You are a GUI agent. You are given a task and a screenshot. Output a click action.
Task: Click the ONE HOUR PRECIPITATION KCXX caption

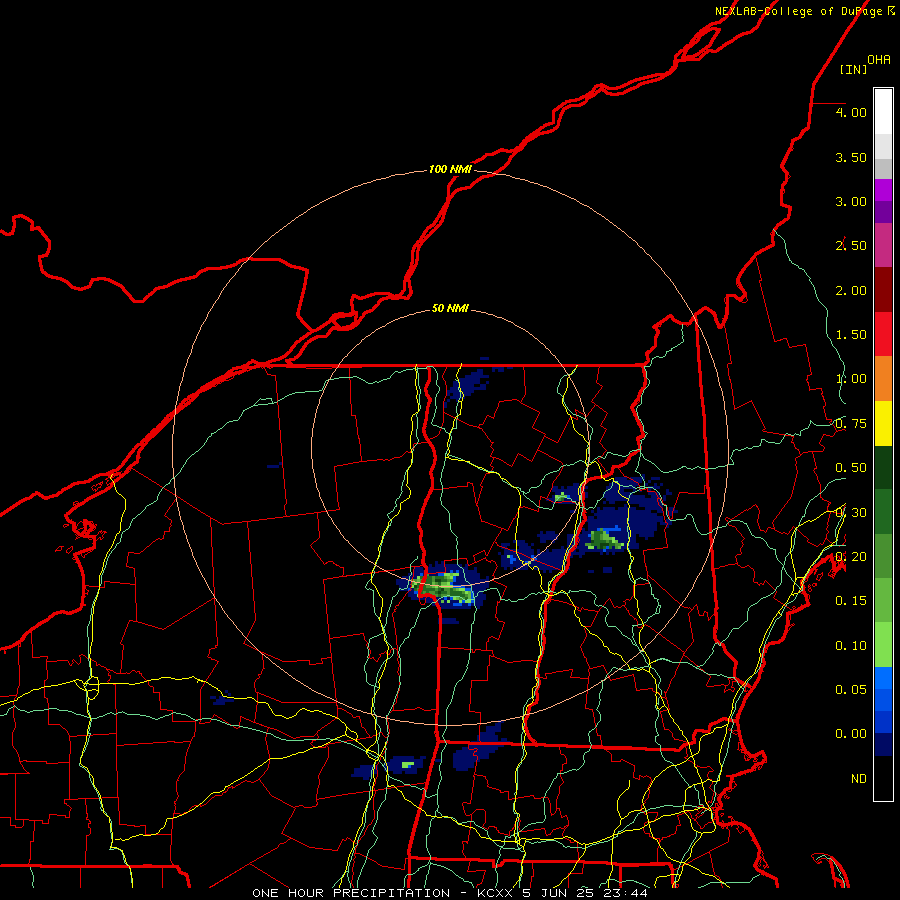450,893
